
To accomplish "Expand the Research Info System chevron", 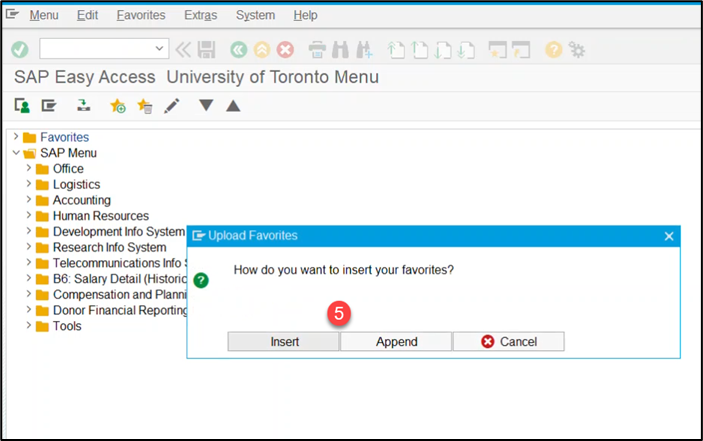I will (29, 246).
